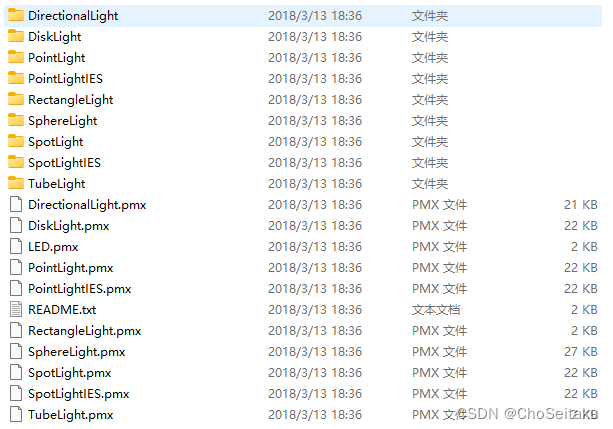Viewport: 613px width, 429px height.
Task: Click the LED.pmx file icon
Action: pos(16,246)
